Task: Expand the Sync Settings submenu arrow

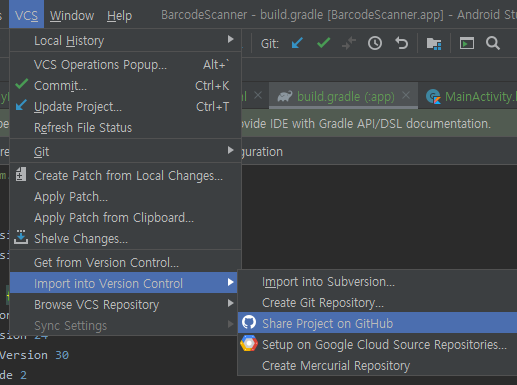Action: click(230, 324)
